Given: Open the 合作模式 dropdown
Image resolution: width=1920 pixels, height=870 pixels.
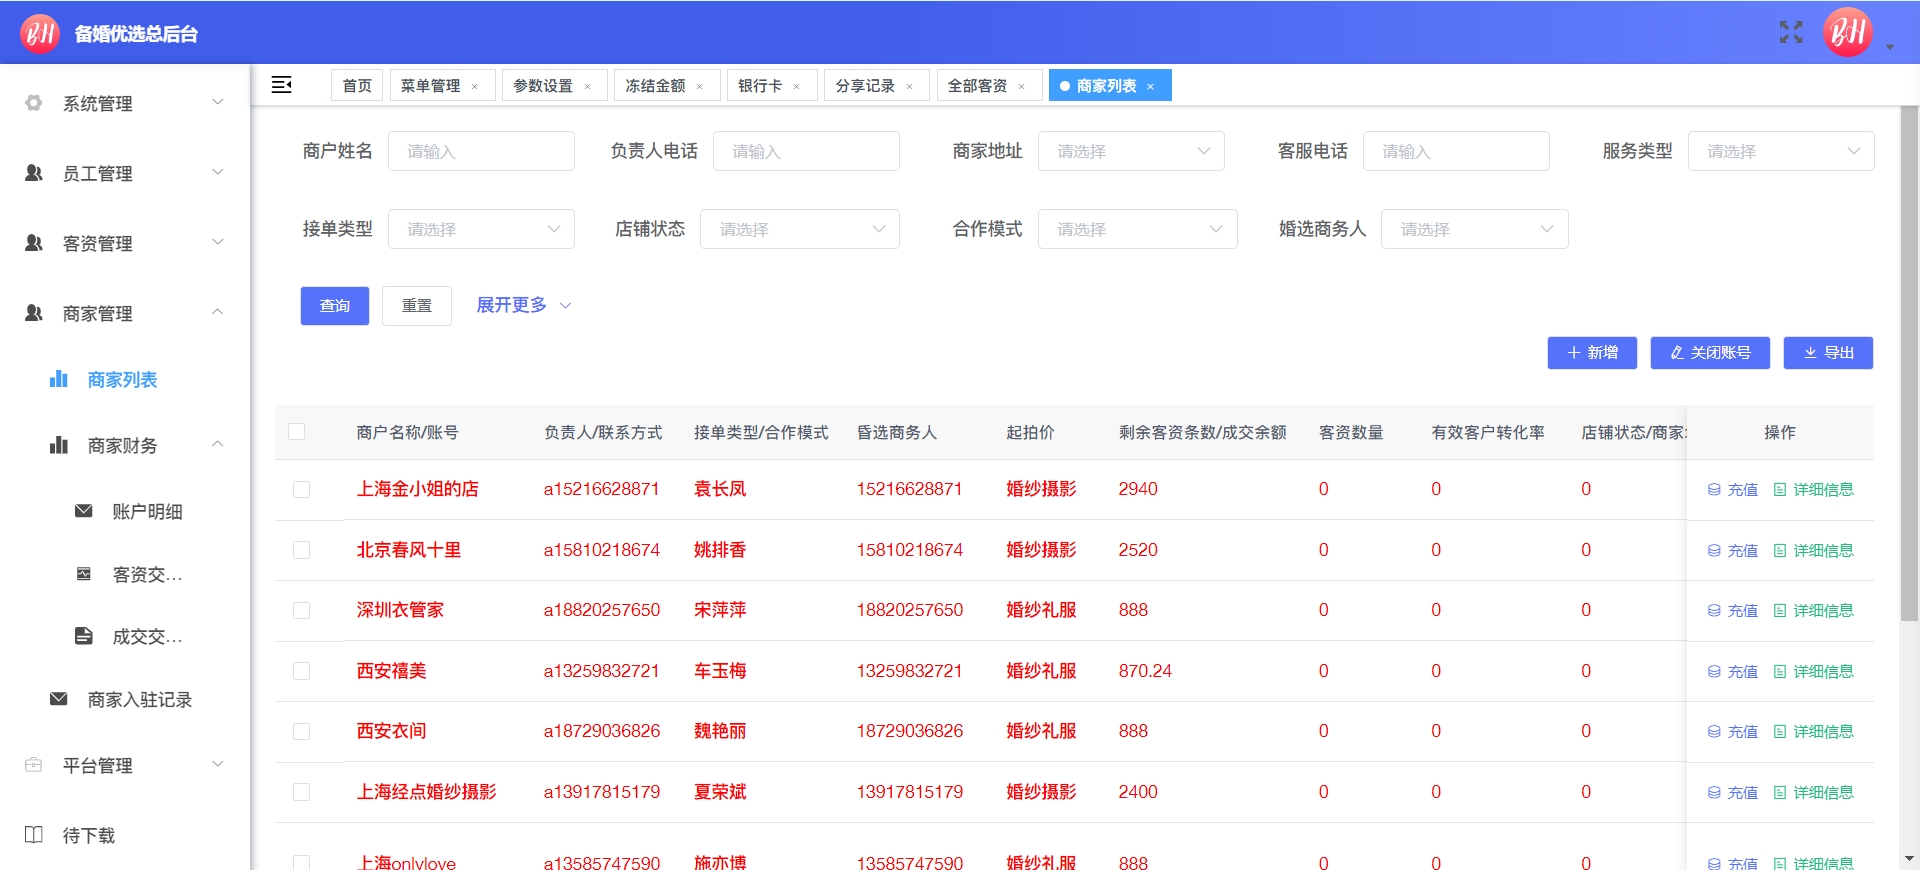Looking at the screenshot, I should coord(1138,229).
